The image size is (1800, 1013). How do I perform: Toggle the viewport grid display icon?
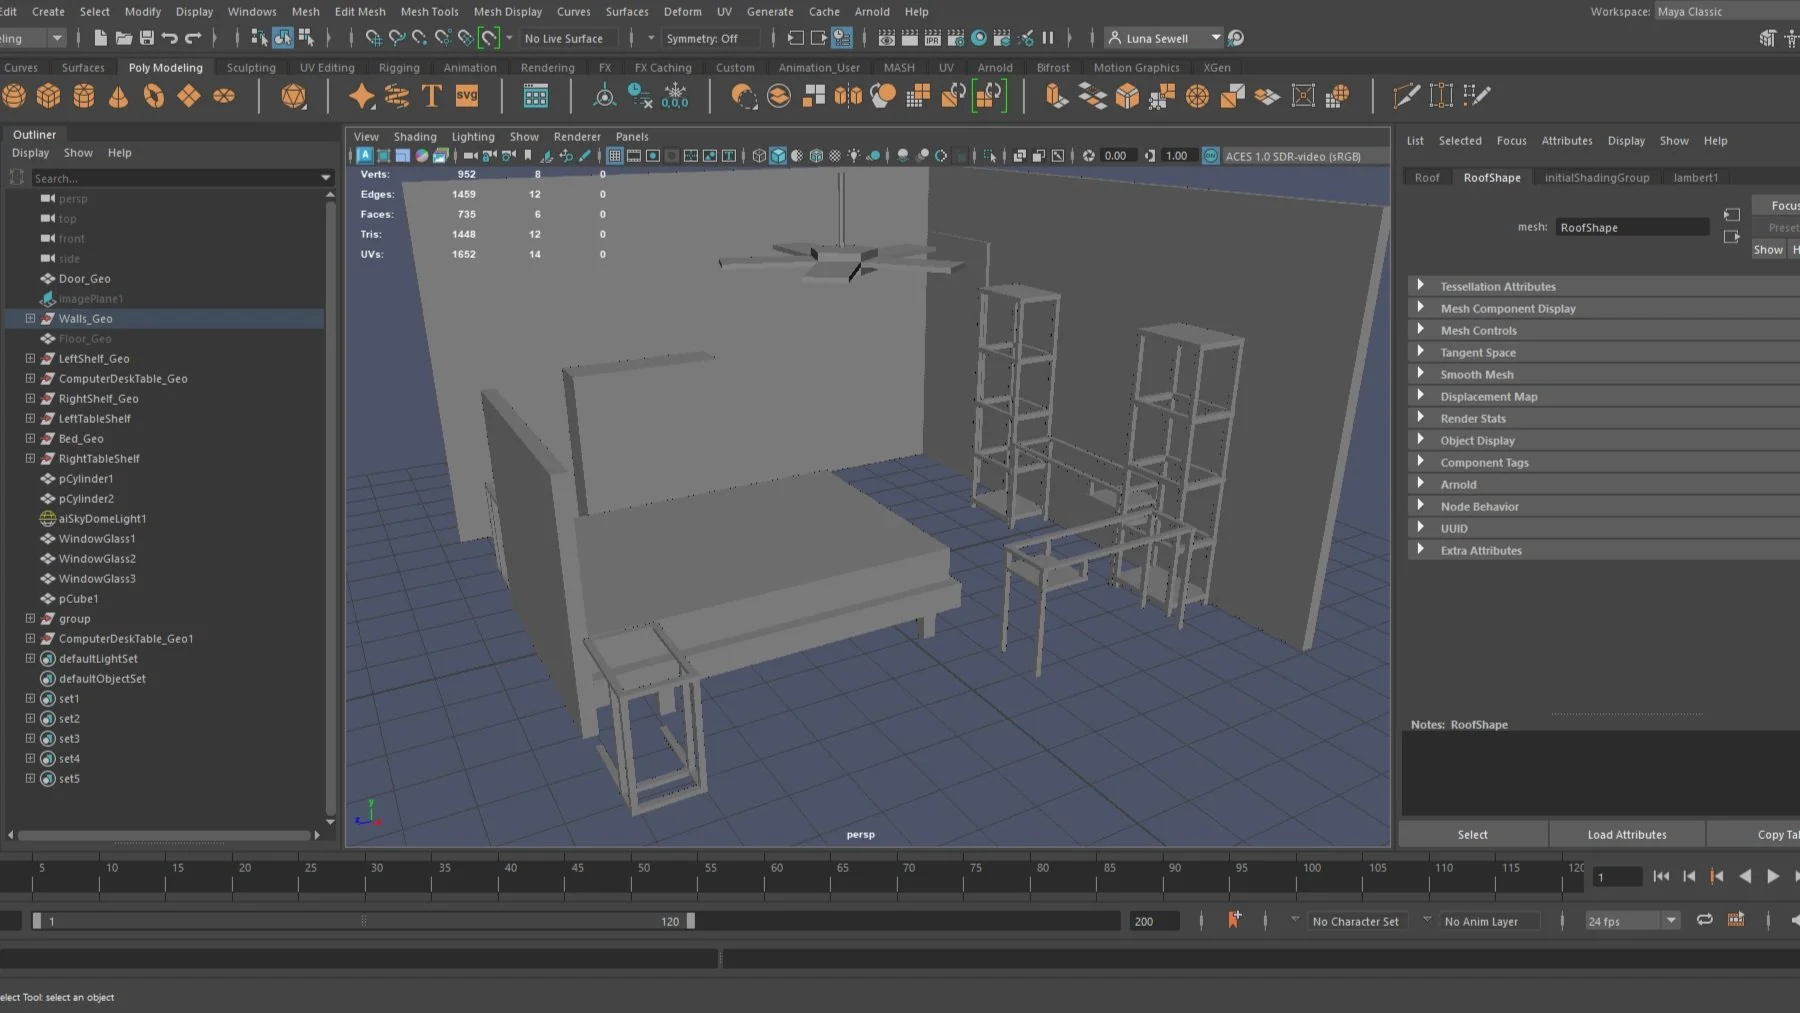614,156
